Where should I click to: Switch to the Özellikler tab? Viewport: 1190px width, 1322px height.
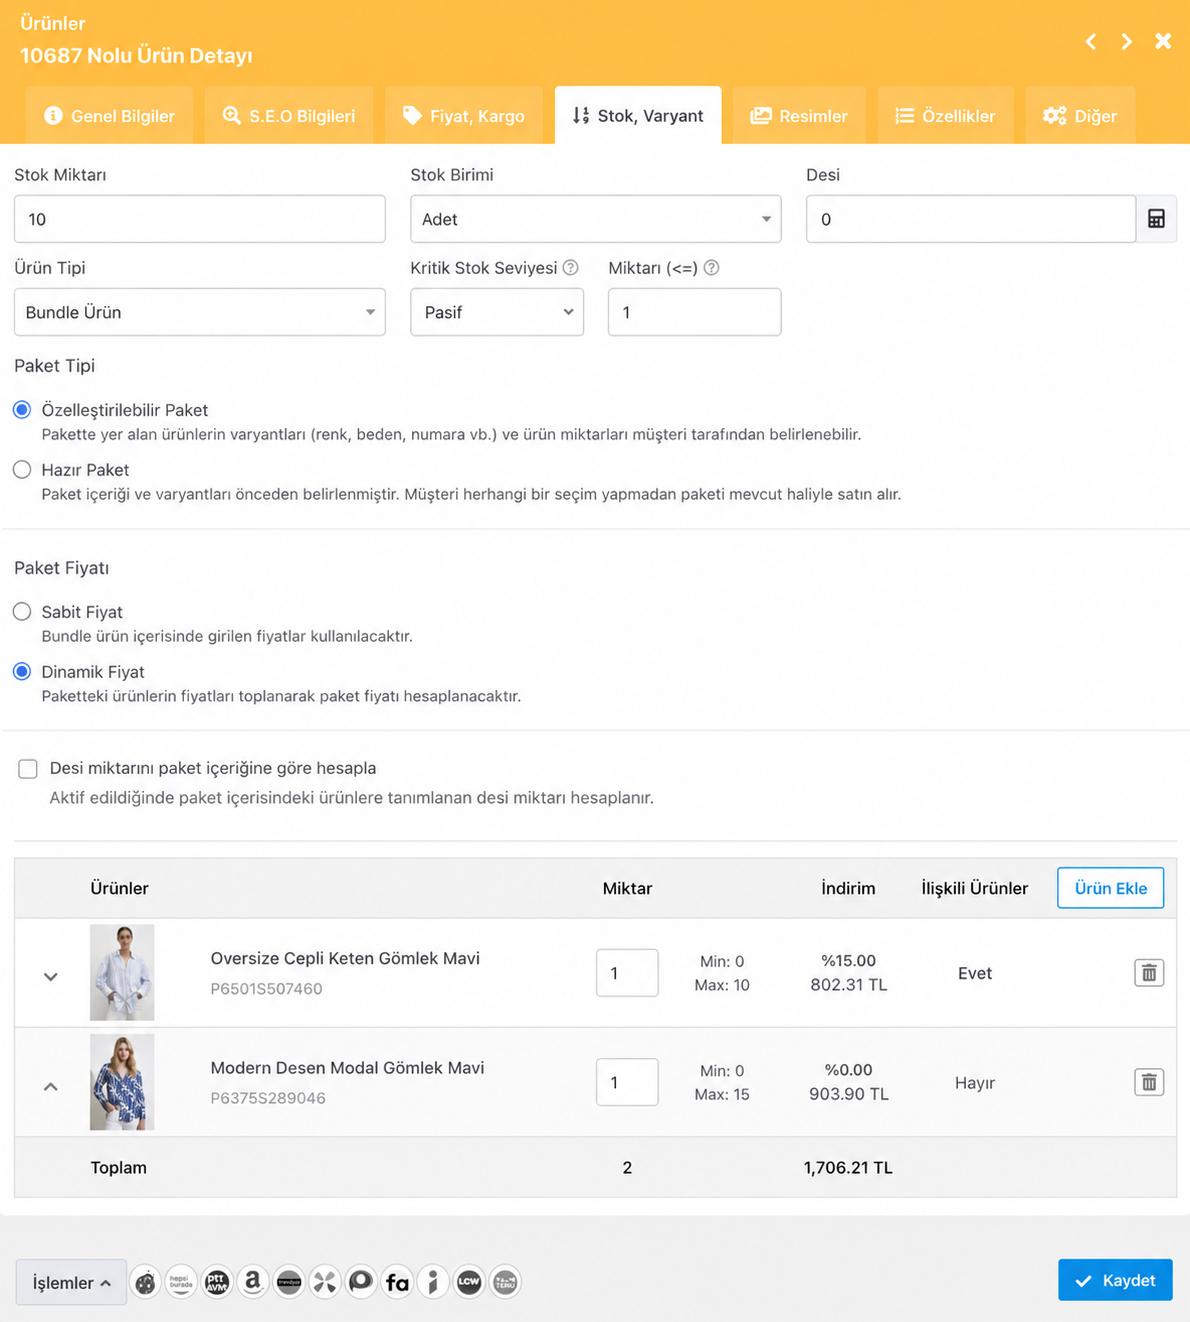click(x=945, y=116)
